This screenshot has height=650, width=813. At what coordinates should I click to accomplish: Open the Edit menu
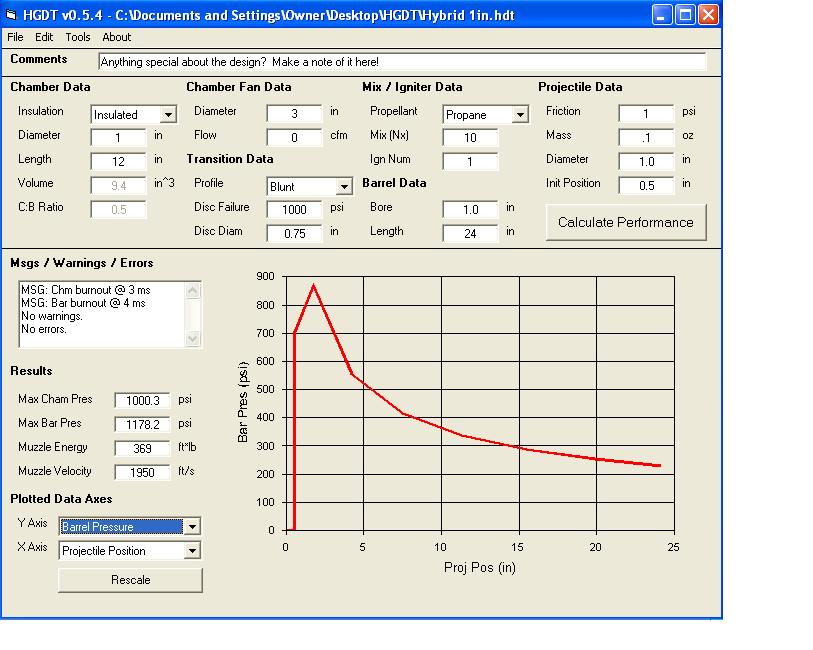(x=44, y=37)
